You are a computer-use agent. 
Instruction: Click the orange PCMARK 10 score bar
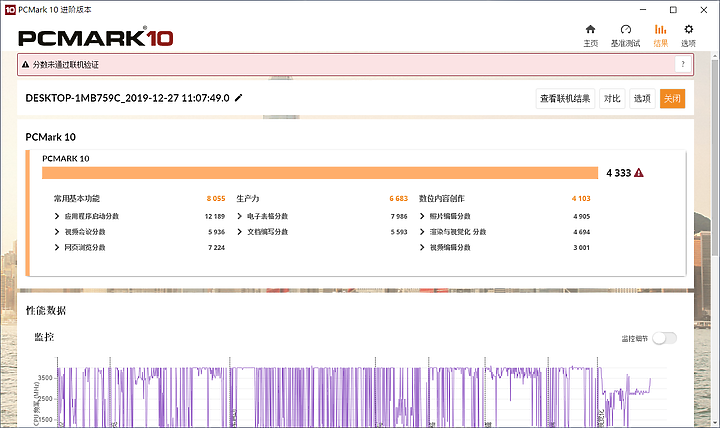320,173
